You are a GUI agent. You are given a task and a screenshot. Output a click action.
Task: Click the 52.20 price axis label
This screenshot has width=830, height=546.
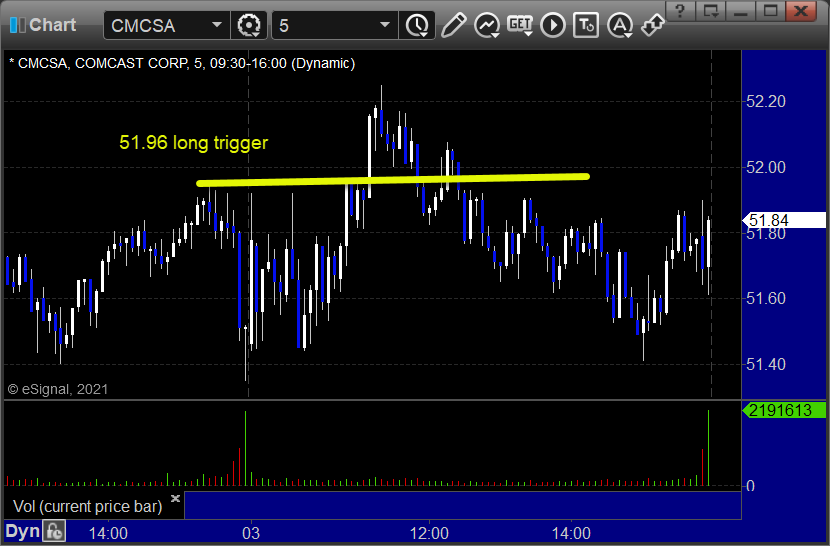(765, 101)
